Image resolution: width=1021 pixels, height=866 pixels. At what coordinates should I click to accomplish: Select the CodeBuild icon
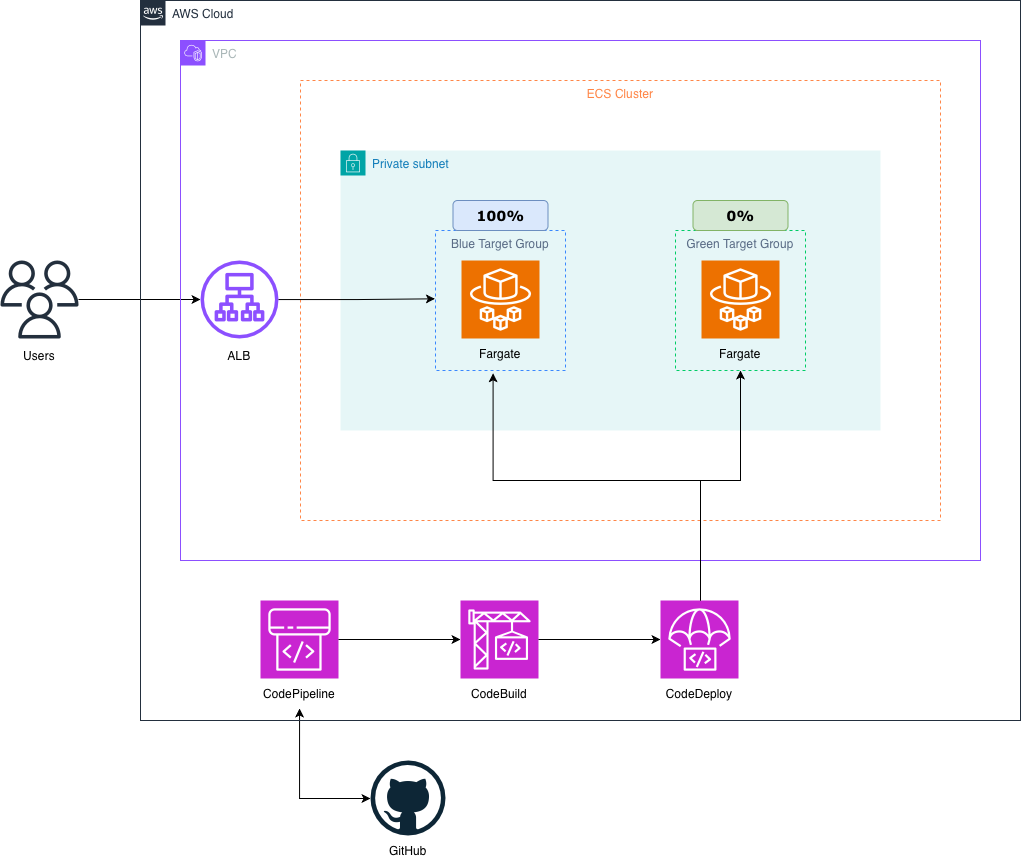(x=499, y=639)
